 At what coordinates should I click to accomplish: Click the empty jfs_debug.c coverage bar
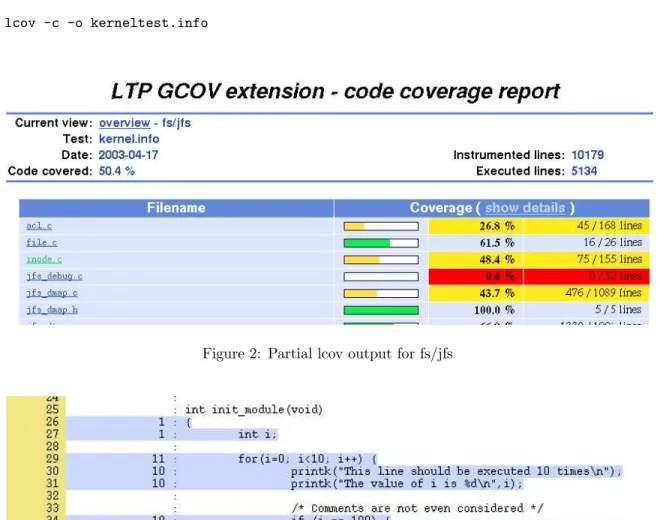[381, 277]
